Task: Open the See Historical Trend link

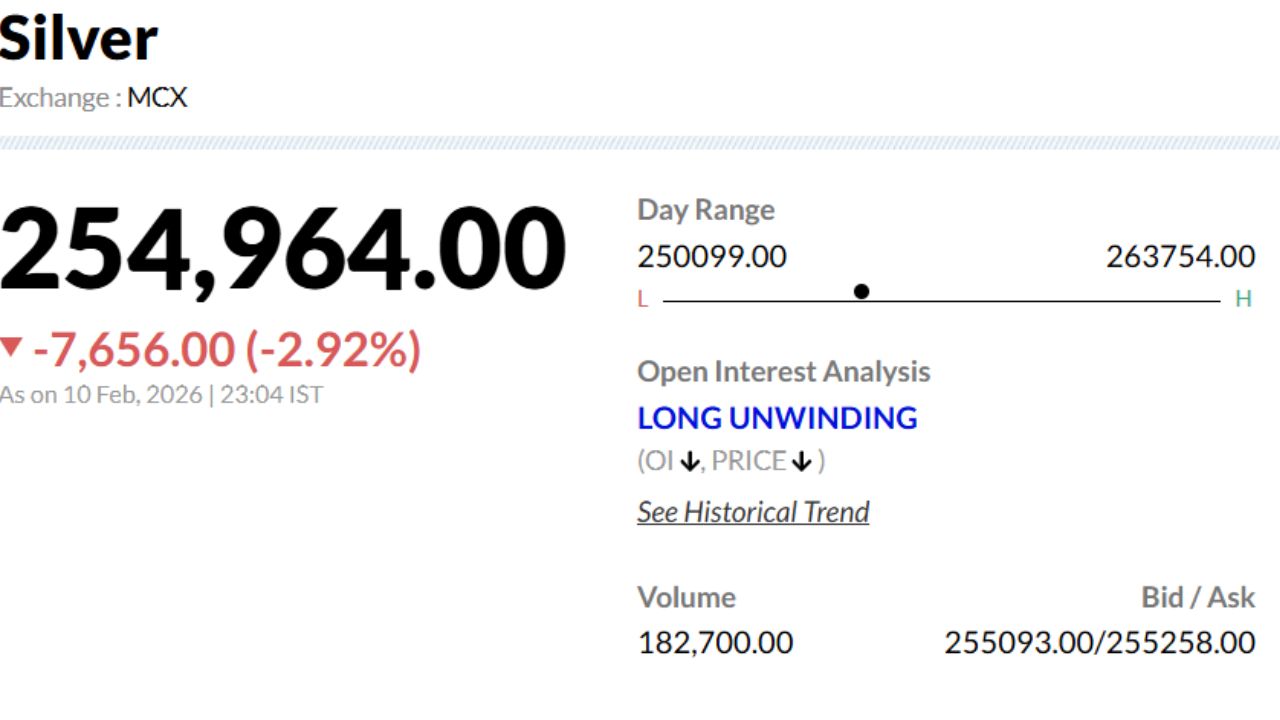Action: coord(753,512)
